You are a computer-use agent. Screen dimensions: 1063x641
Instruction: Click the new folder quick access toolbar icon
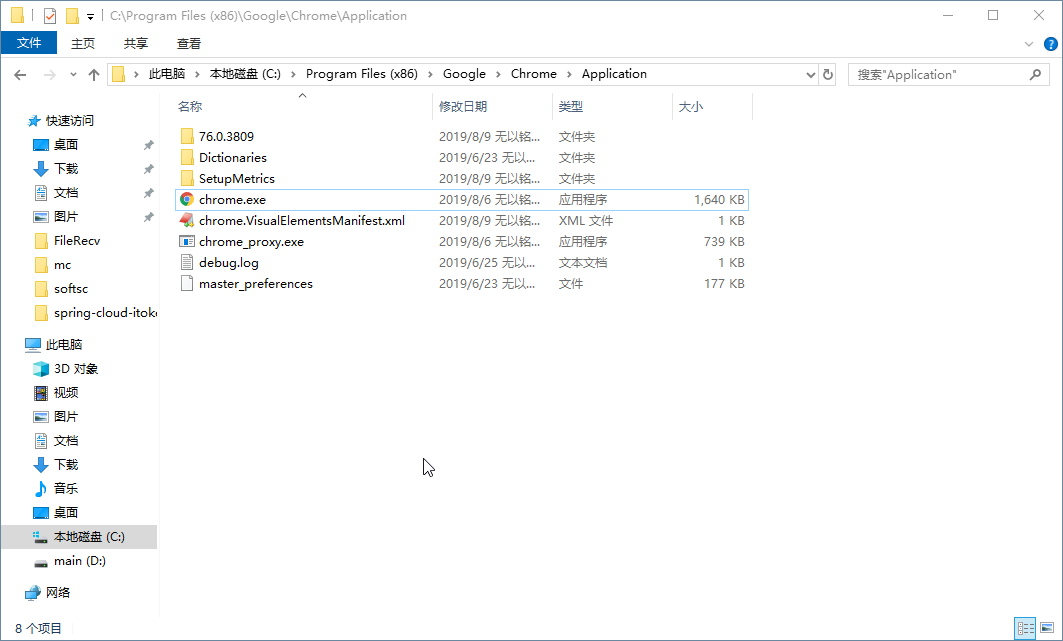[73, 16]
